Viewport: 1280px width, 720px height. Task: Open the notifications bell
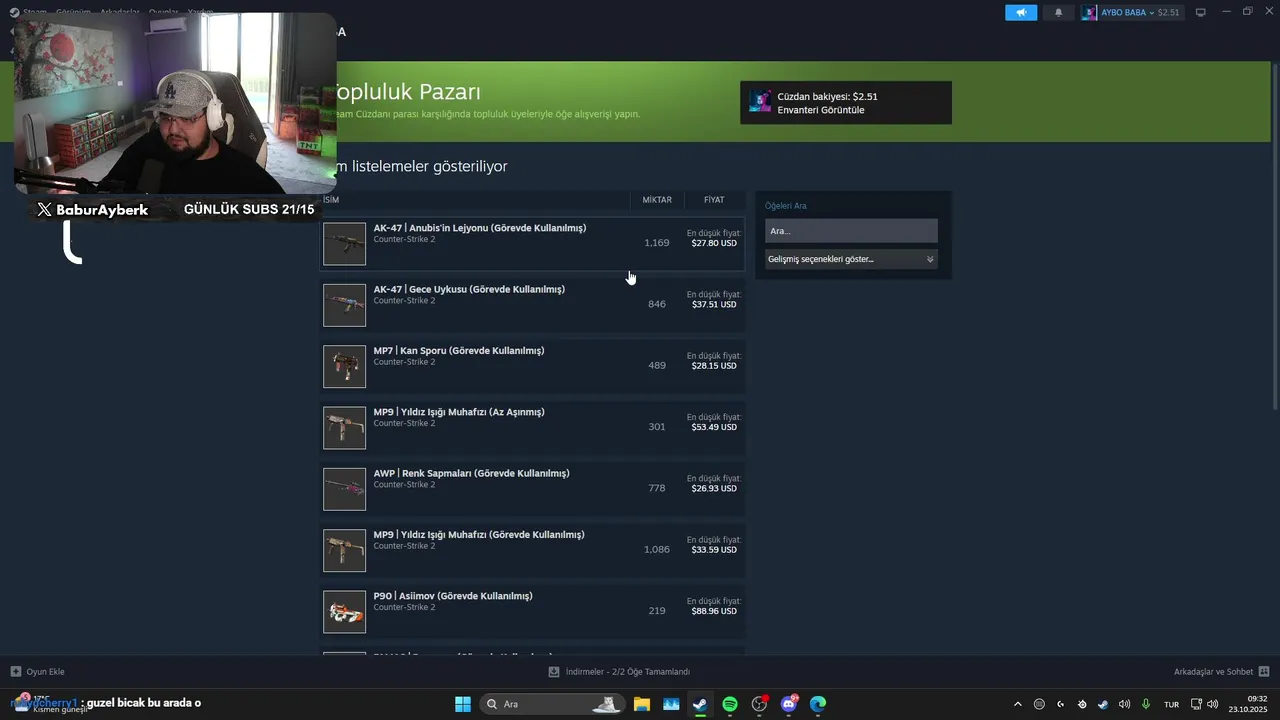tap(1058, 13)
